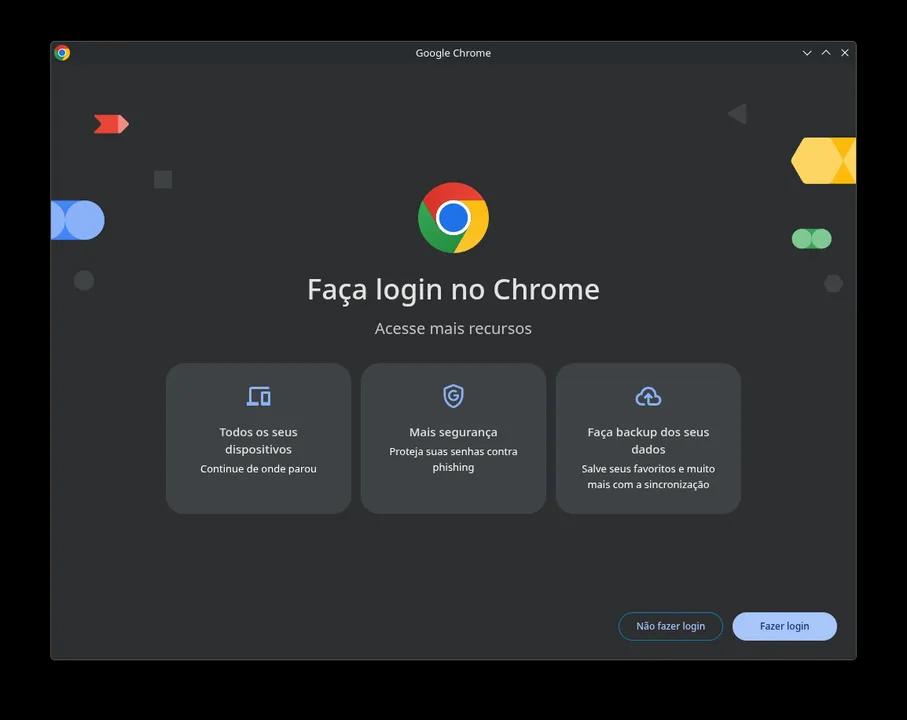This screenshot has height=720, width=907.
Task: Click Proteja suas senhas contra phishing text
Action: point(453,459)
